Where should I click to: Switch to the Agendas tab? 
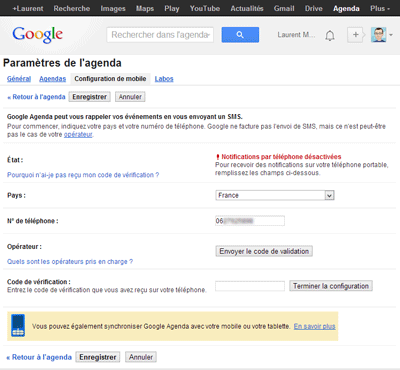click(52, 79)
